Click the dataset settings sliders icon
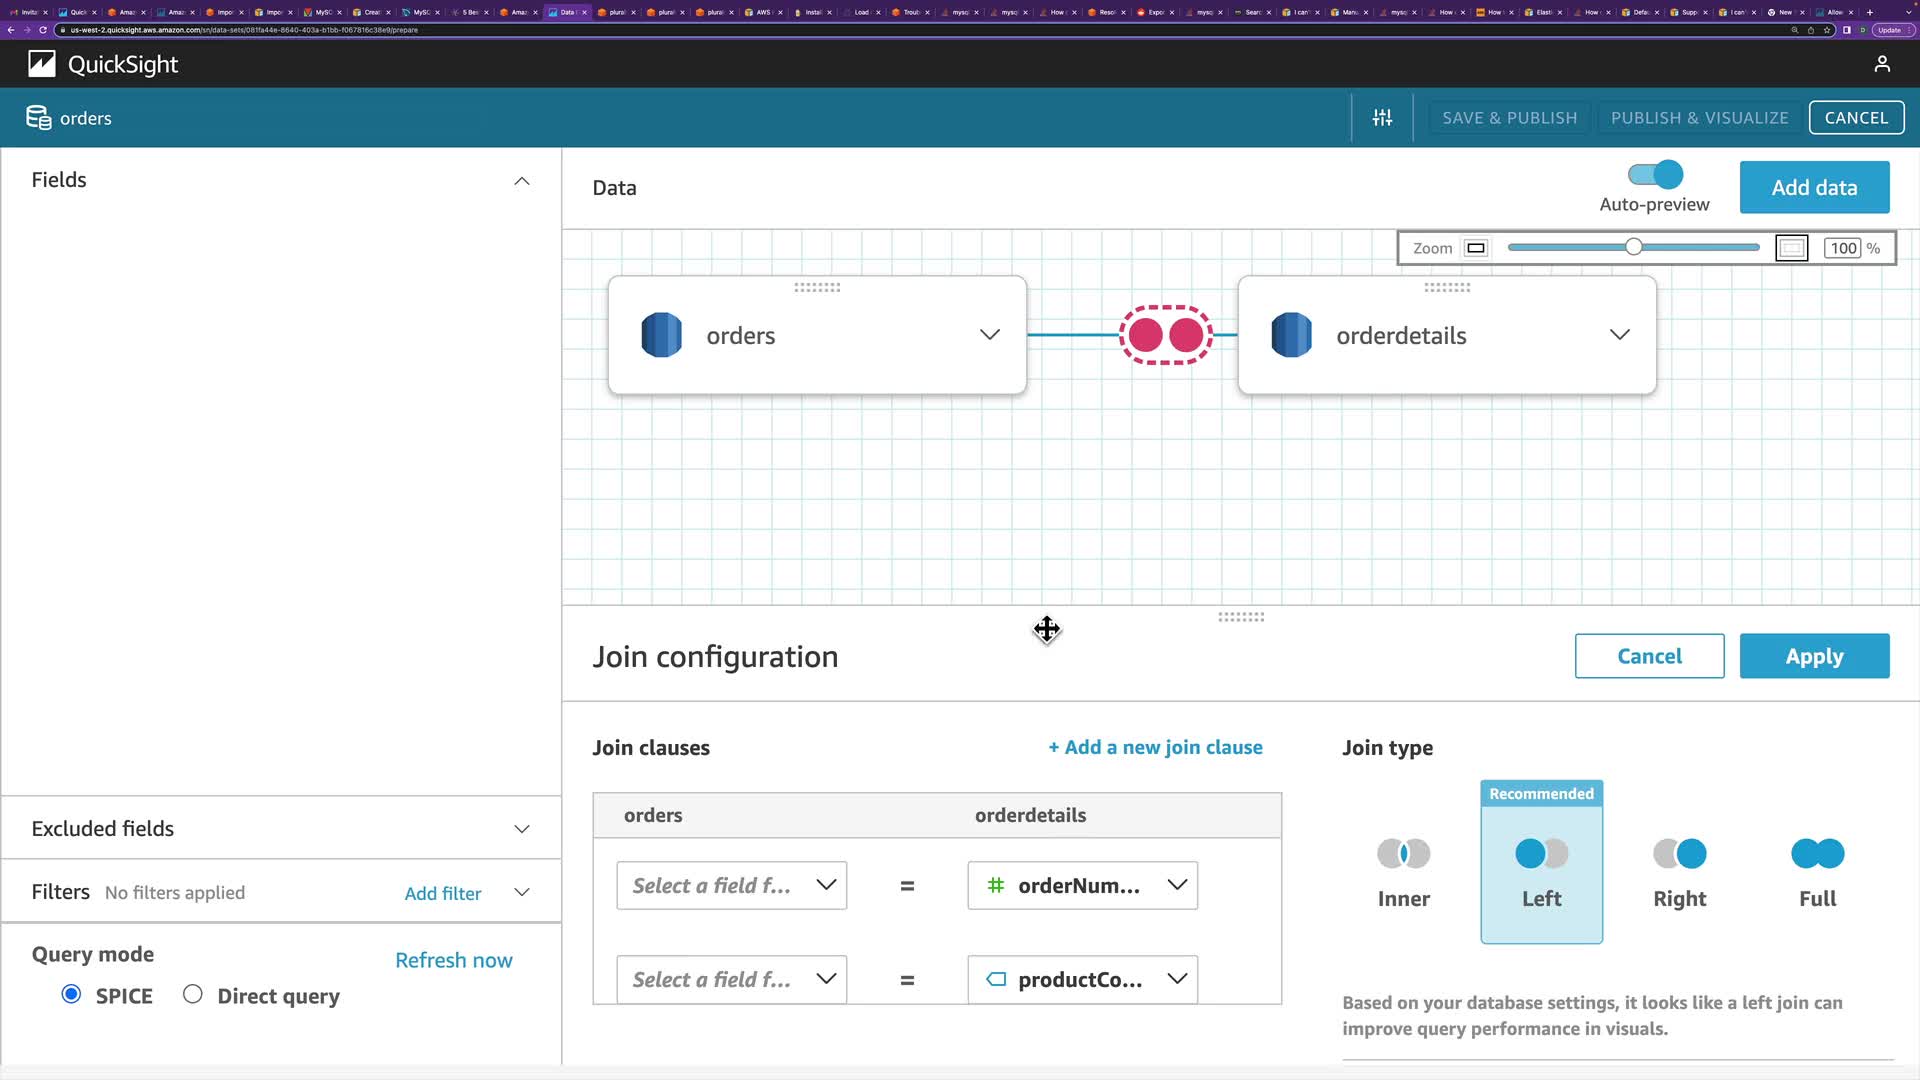Screen dimensions: 1920x1080 (1382, 118)
